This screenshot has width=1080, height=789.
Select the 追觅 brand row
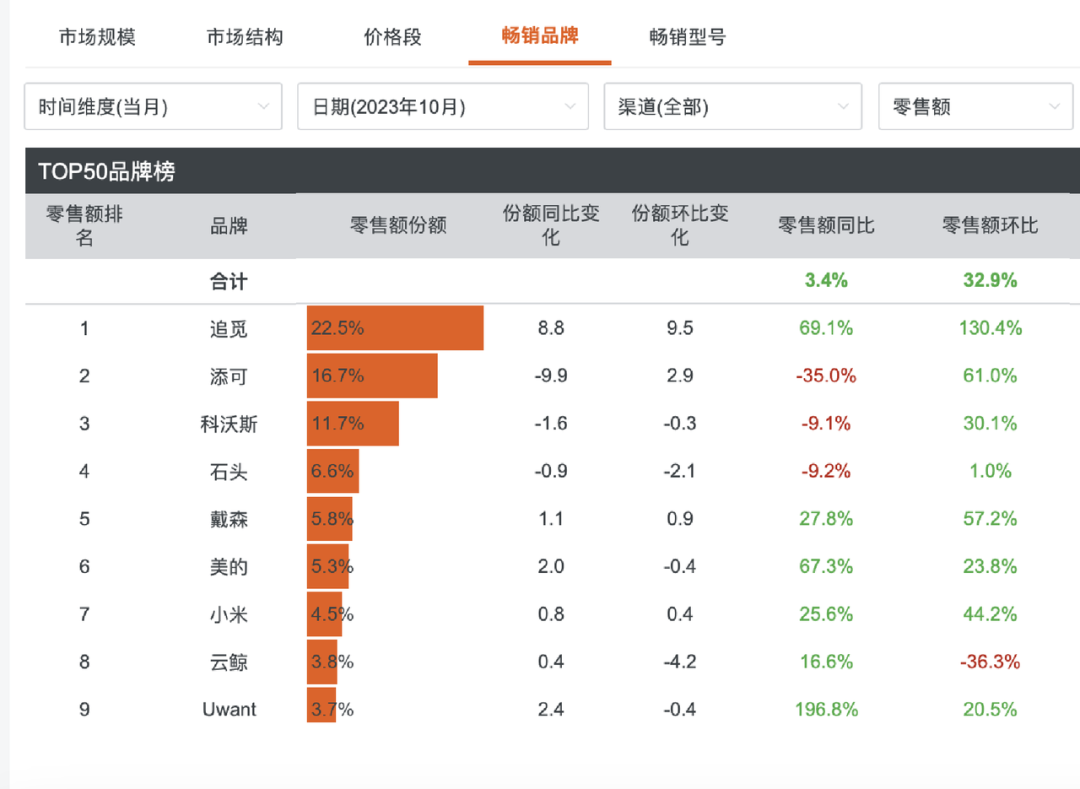(552, 328)
